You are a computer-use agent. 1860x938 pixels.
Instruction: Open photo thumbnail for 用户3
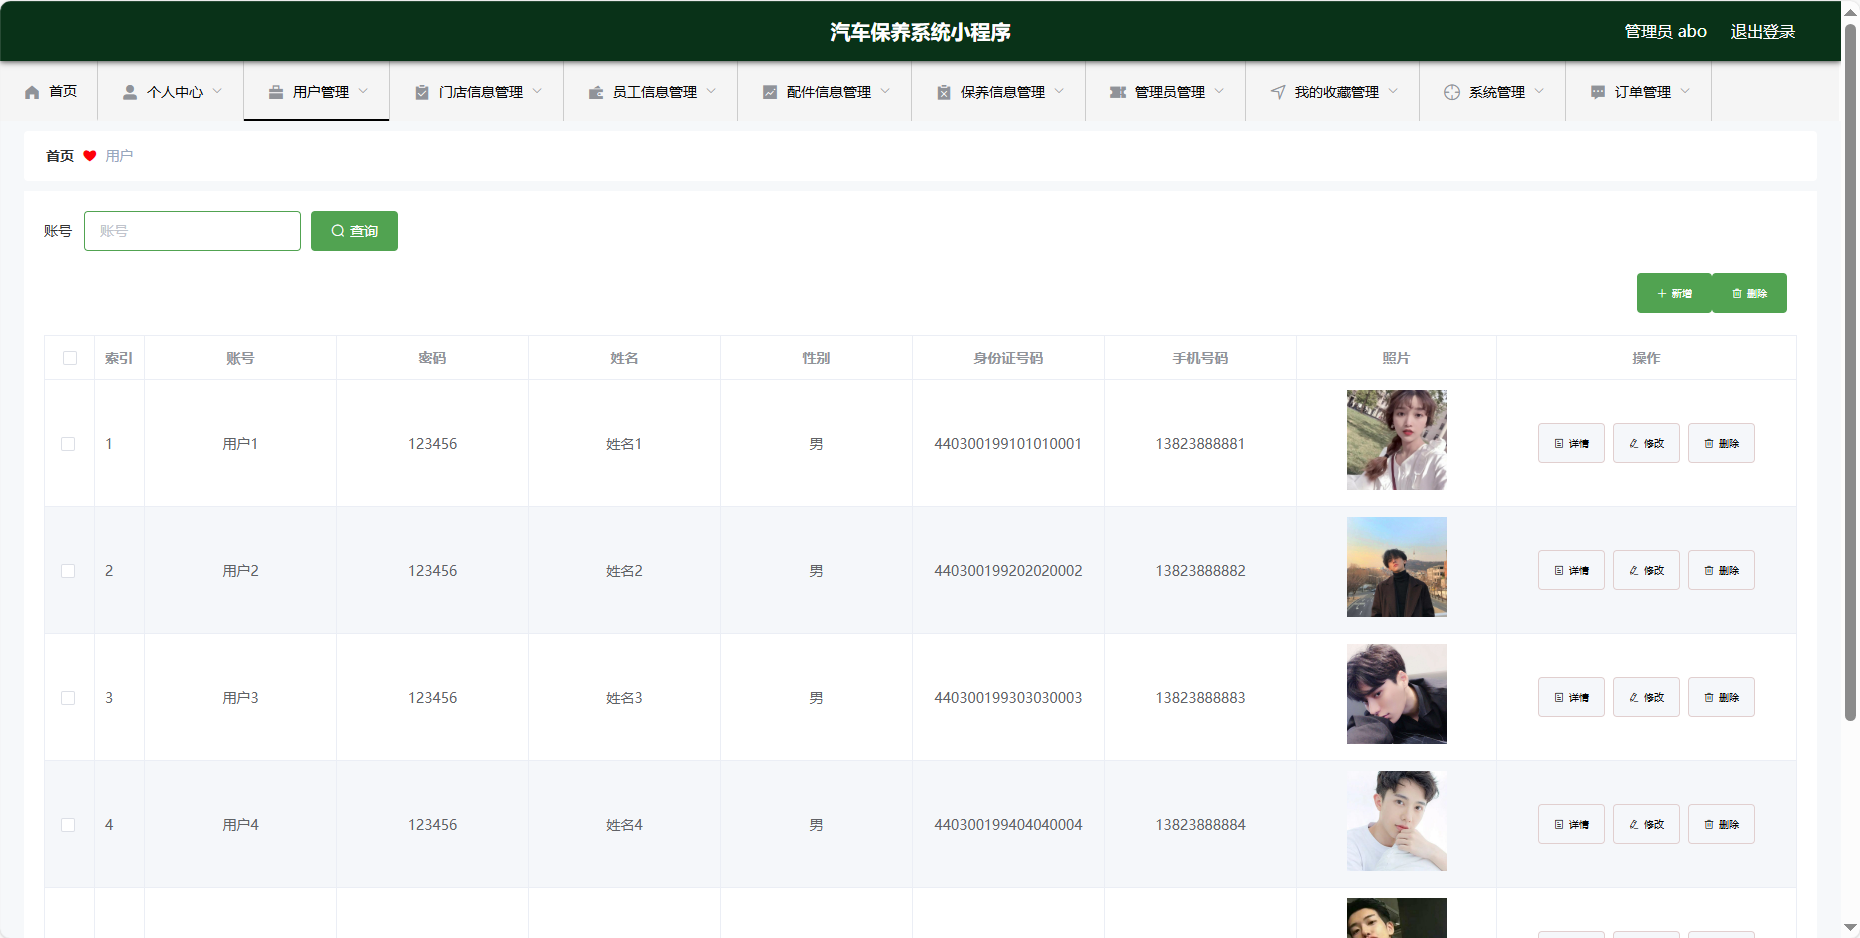coord(1397,694)
